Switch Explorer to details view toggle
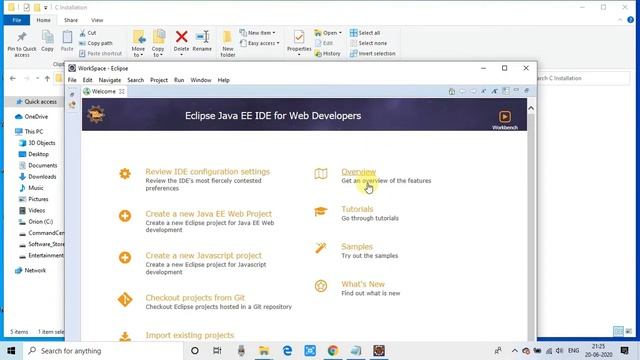 point(619,331)
